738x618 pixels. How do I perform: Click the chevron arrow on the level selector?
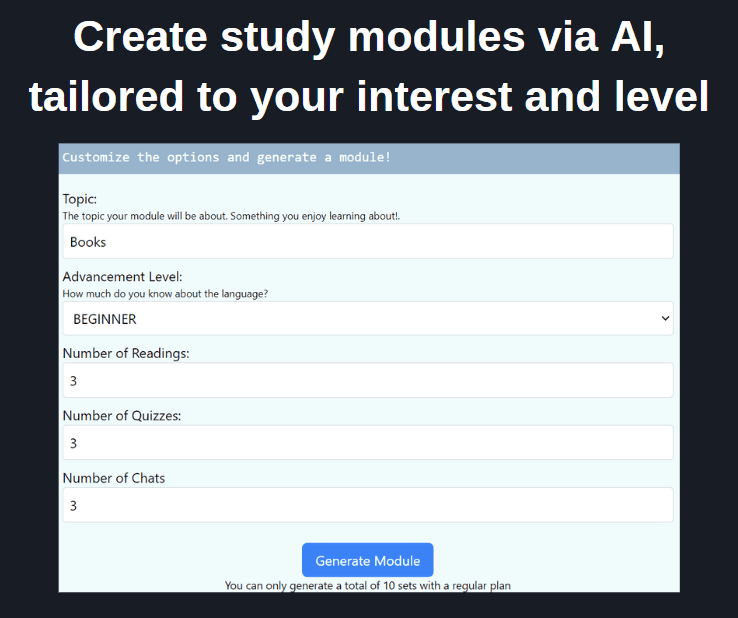[x=665, y=319]
